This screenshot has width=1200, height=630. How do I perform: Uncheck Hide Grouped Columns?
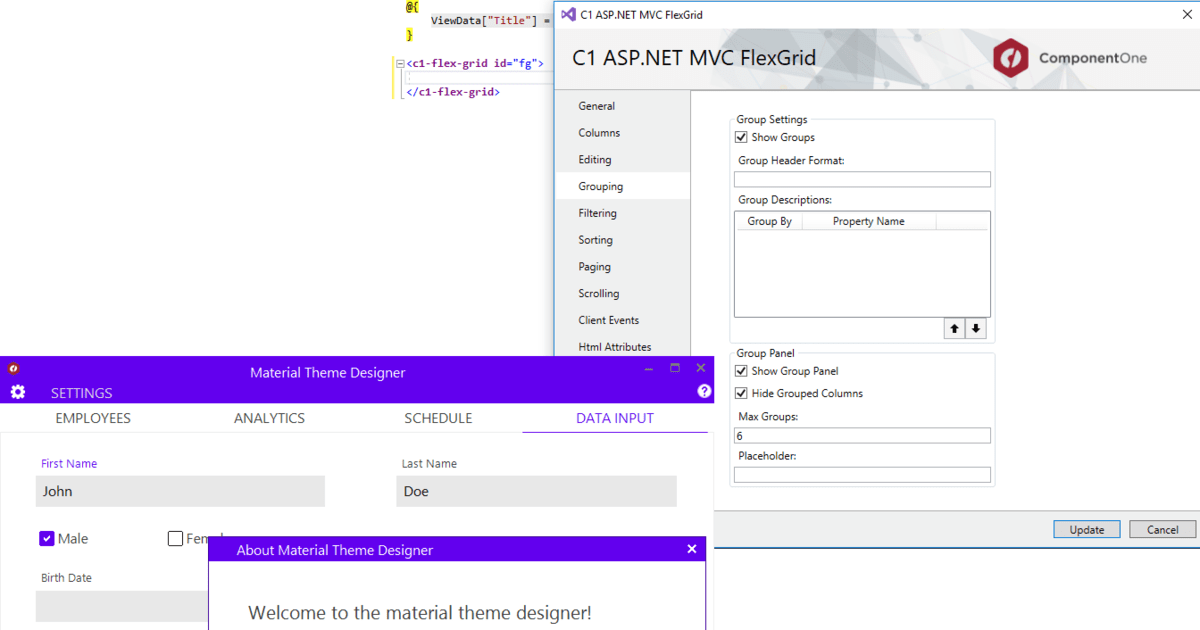click(740, 393)
